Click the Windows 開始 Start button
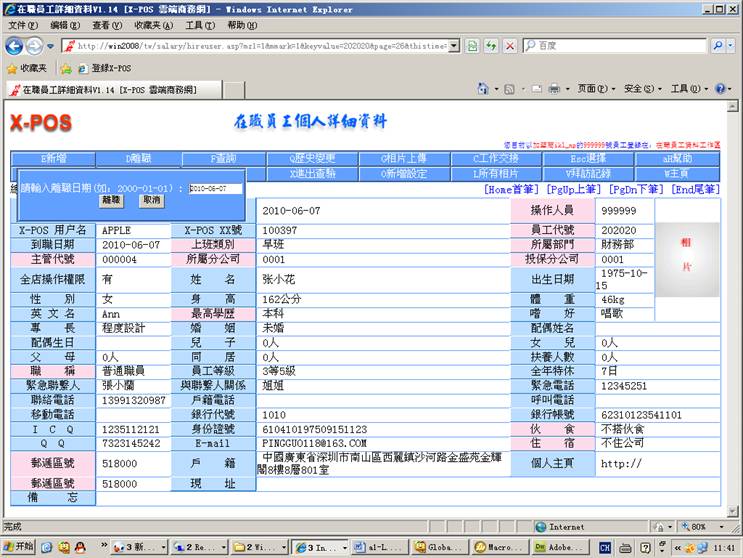 tap(18, 547)
